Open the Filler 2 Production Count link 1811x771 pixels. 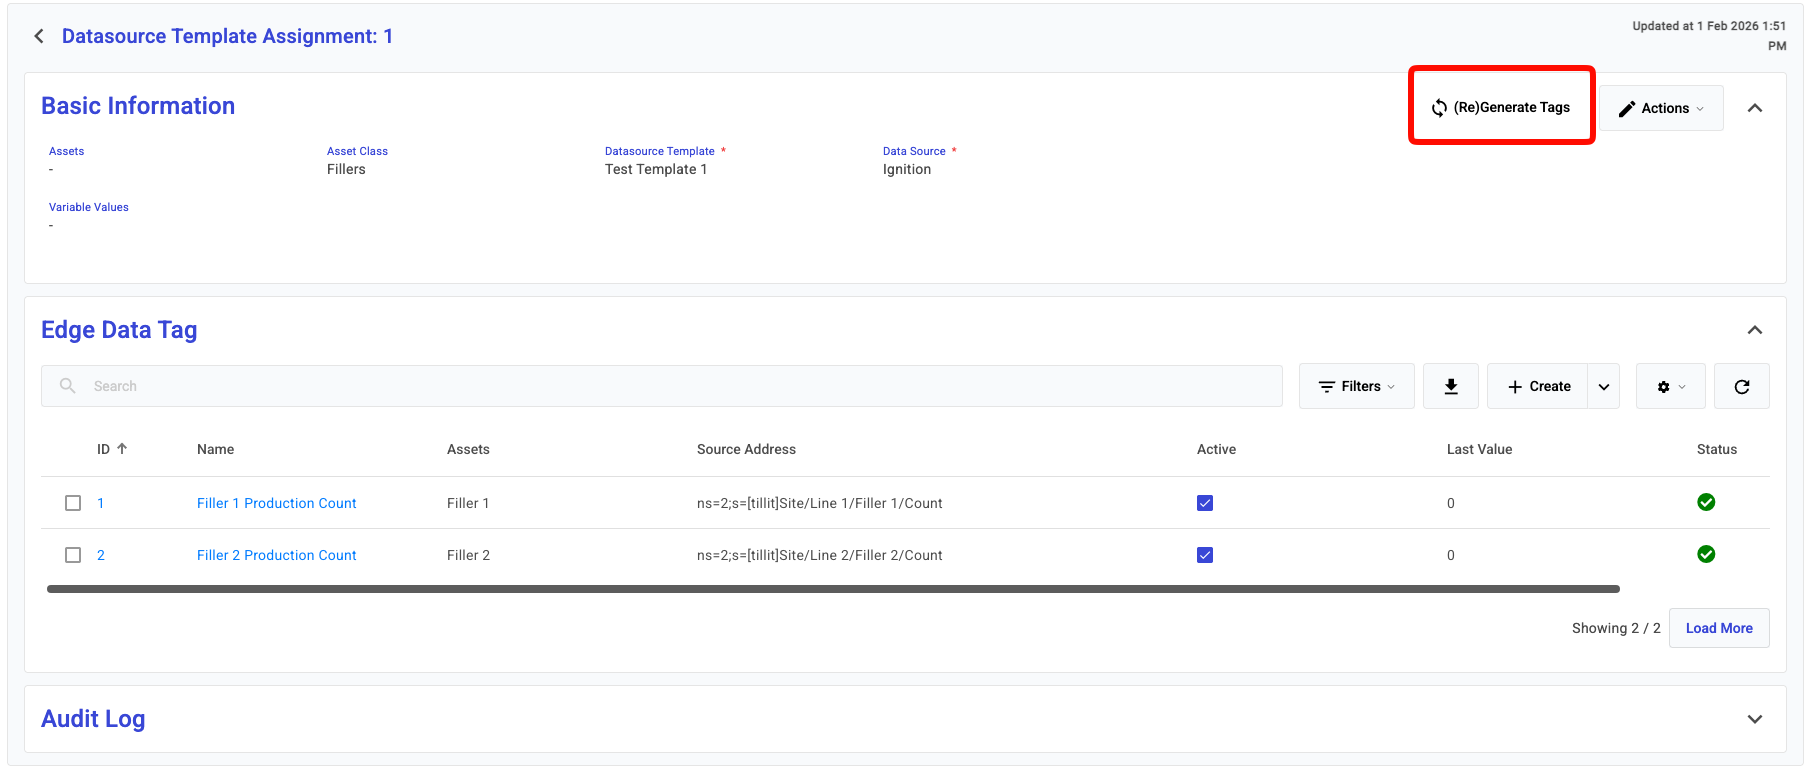point(276,555)
